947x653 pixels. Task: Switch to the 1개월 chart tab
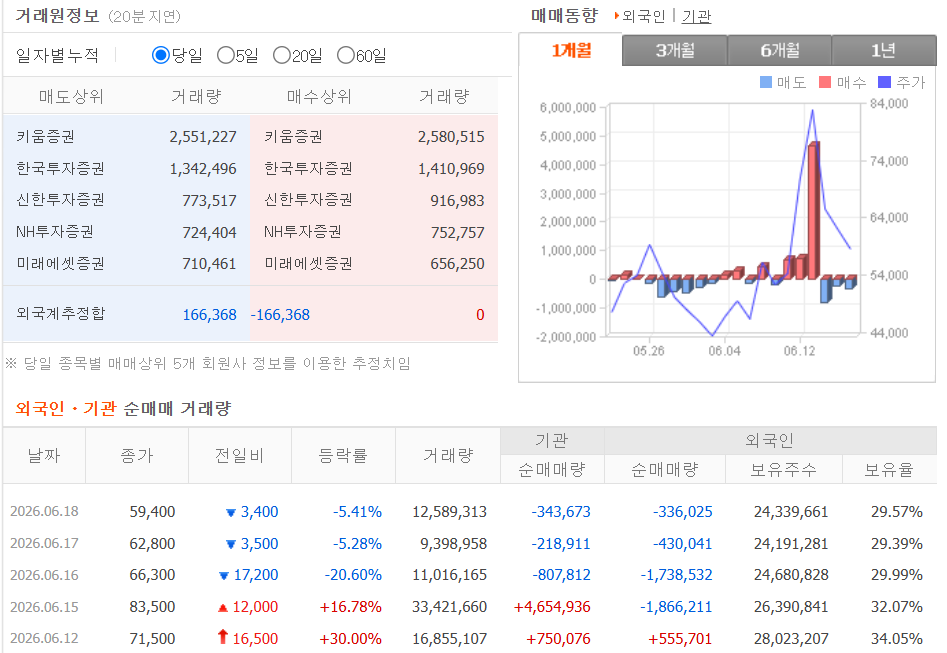[x=571, y=50]
